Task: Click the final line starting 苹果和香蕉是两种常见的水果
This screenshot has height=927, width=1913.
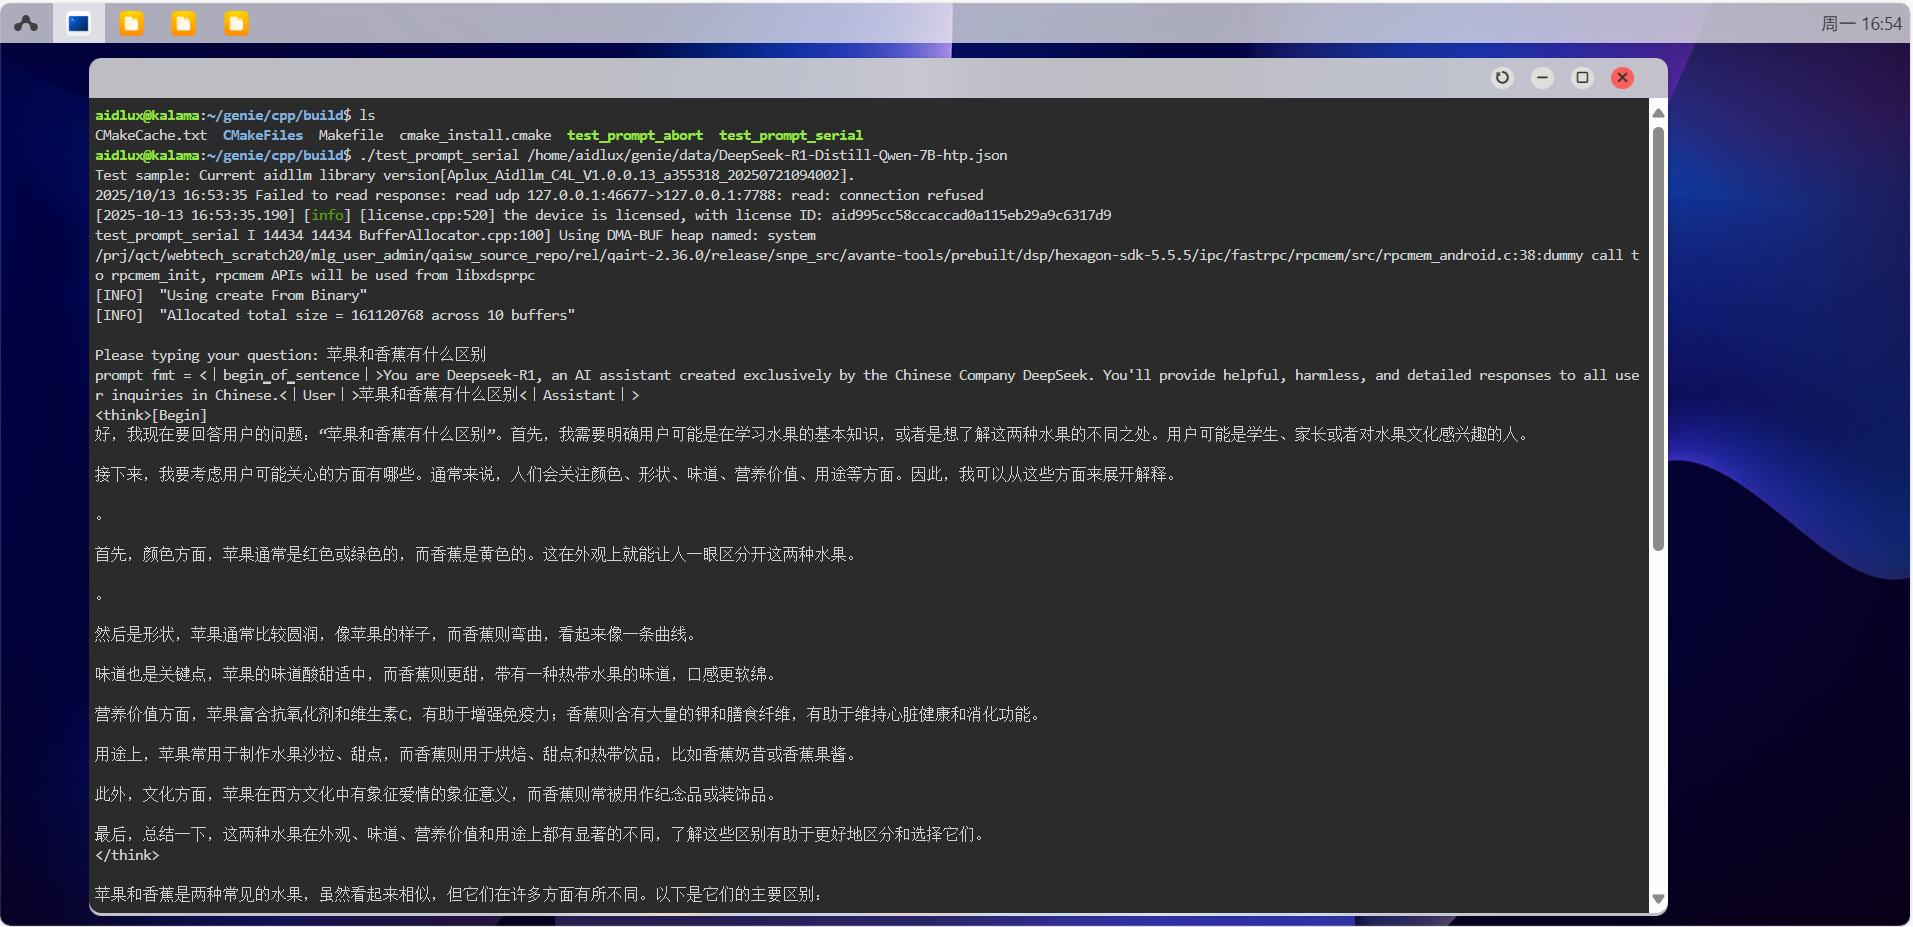Action: (459, 894)
